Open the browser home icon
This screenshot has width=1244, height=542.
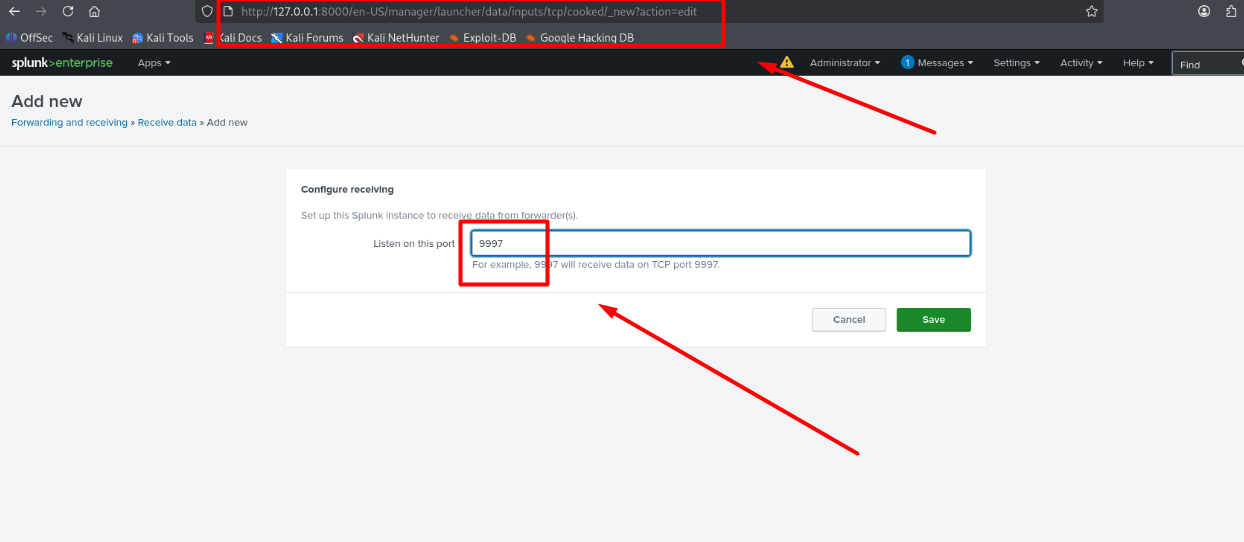[x=94, y=11]
